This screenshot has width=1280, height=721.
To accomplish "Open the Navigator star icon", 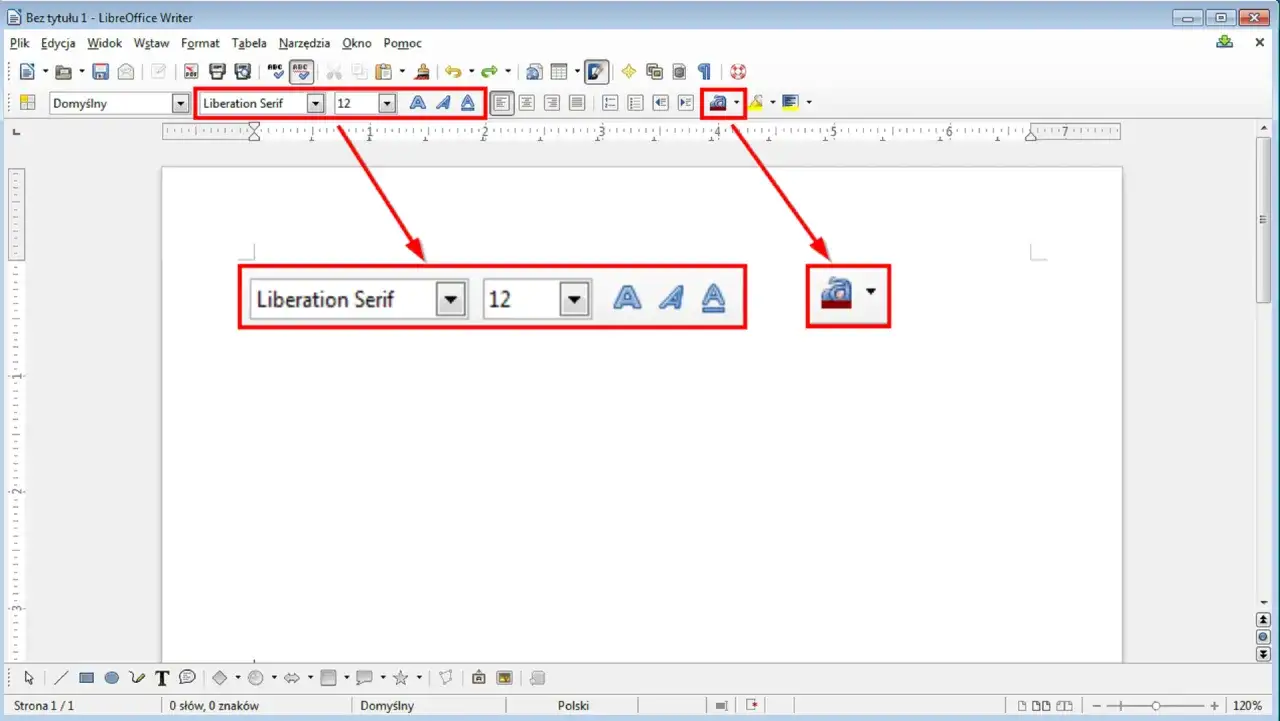I will click(629, 71).
